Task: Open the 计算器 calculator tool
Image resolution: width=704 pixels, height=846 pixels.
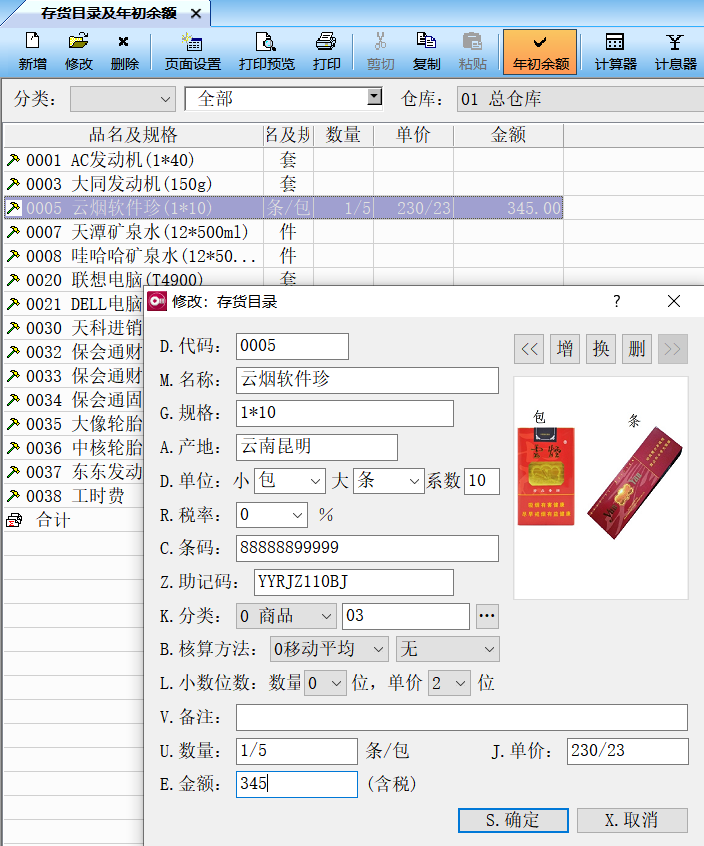Action: tap(615, 52)
